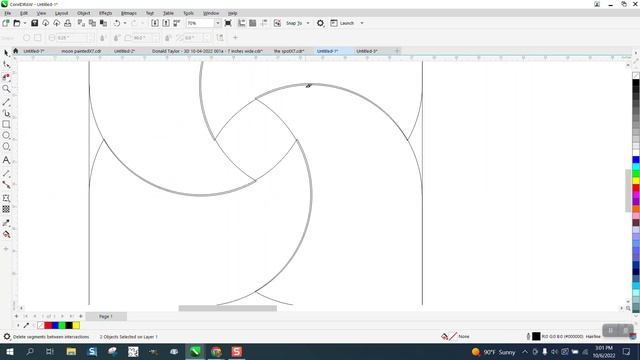Select the Pick tool
This screenshot has height=360, width=640.
(x=6, y=53)
